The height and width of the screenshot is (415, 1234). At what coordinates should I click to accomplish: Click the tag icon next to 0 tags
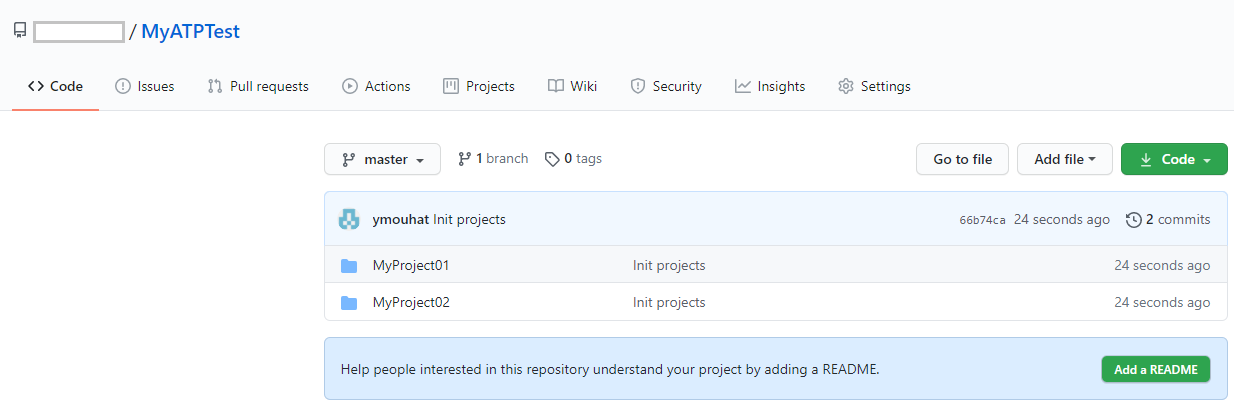click(x=551, y=159)
